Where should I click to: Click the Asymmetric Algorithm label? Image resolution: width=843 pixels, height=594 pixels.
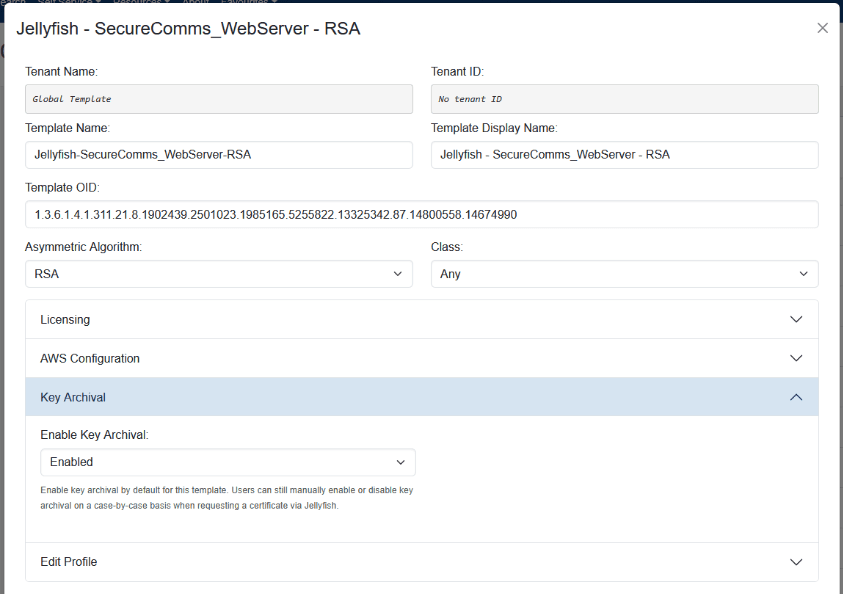(x=83, y=247)
